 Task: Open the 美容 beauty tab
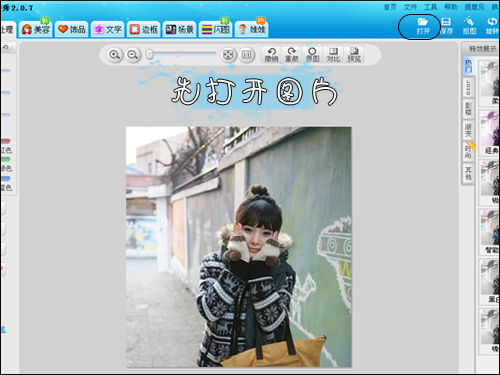coord(35,29)
